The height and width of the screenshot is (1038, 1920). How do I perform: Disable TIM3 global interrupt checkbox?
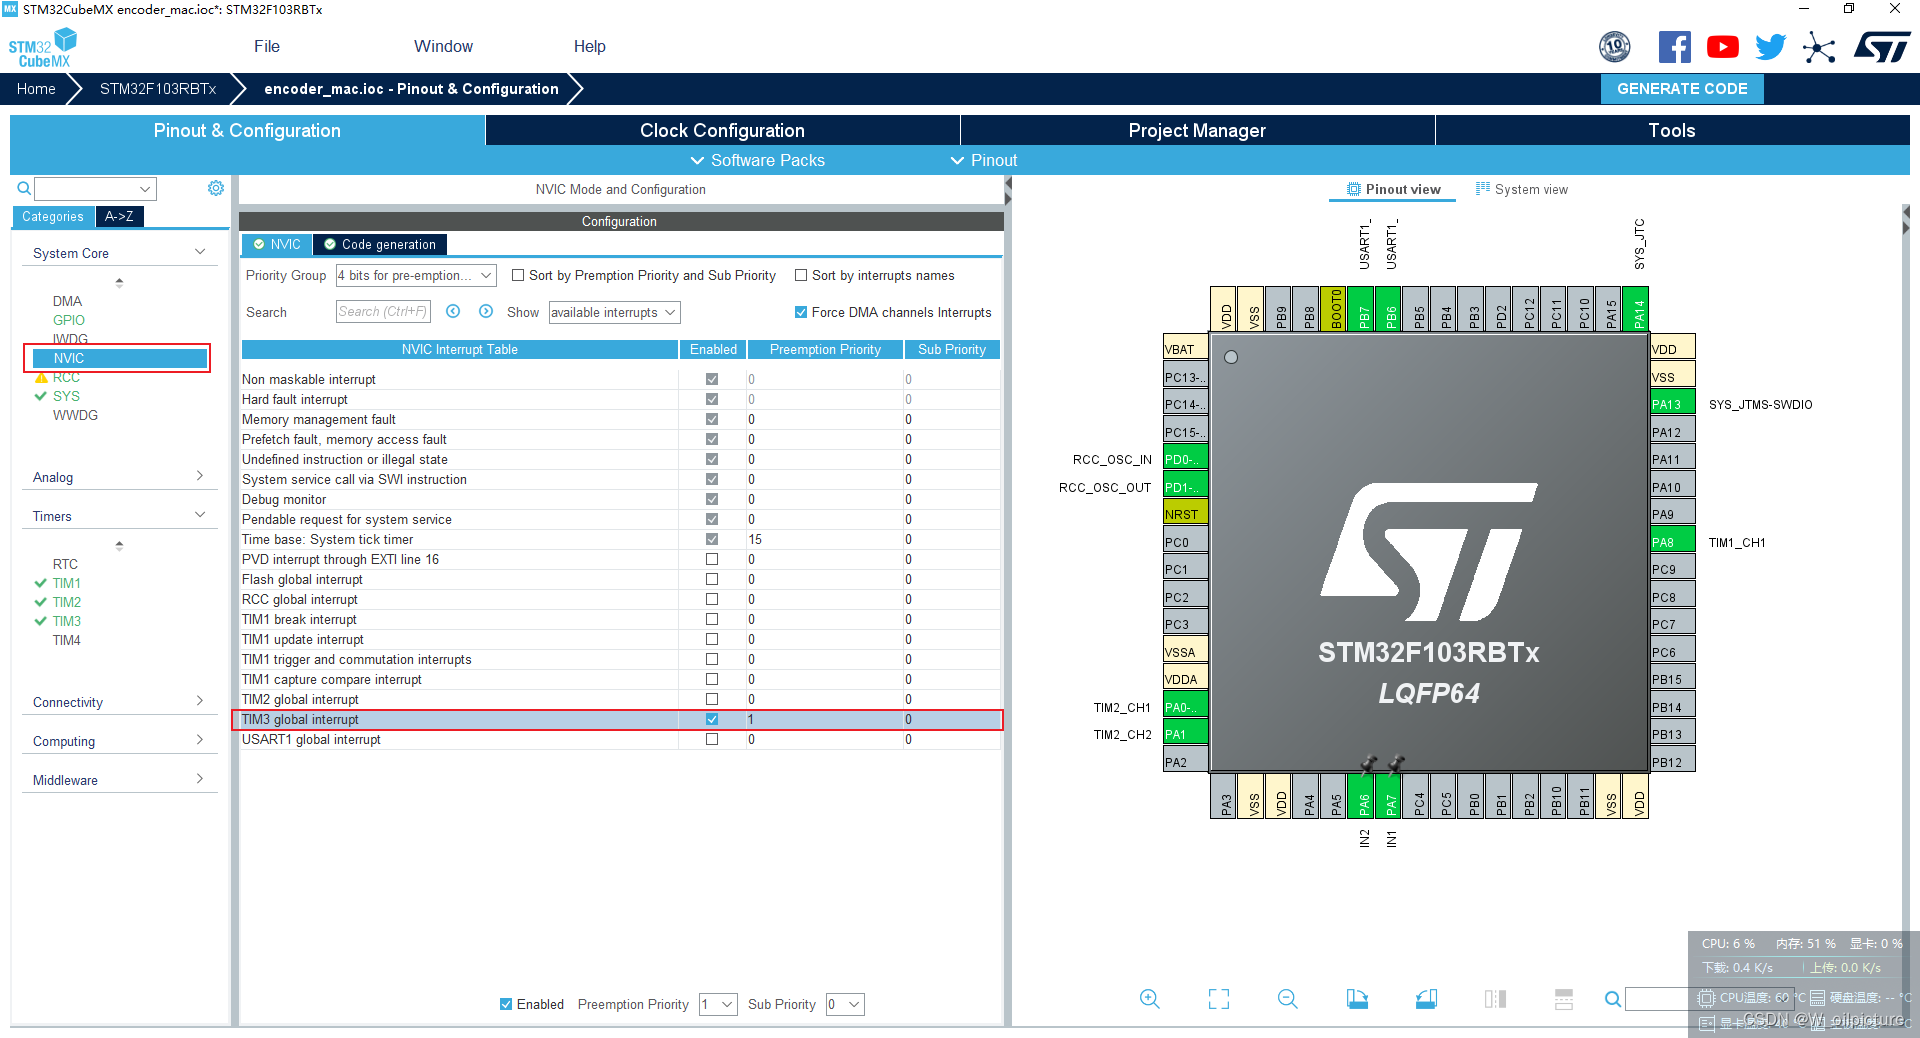pos(712,719)
